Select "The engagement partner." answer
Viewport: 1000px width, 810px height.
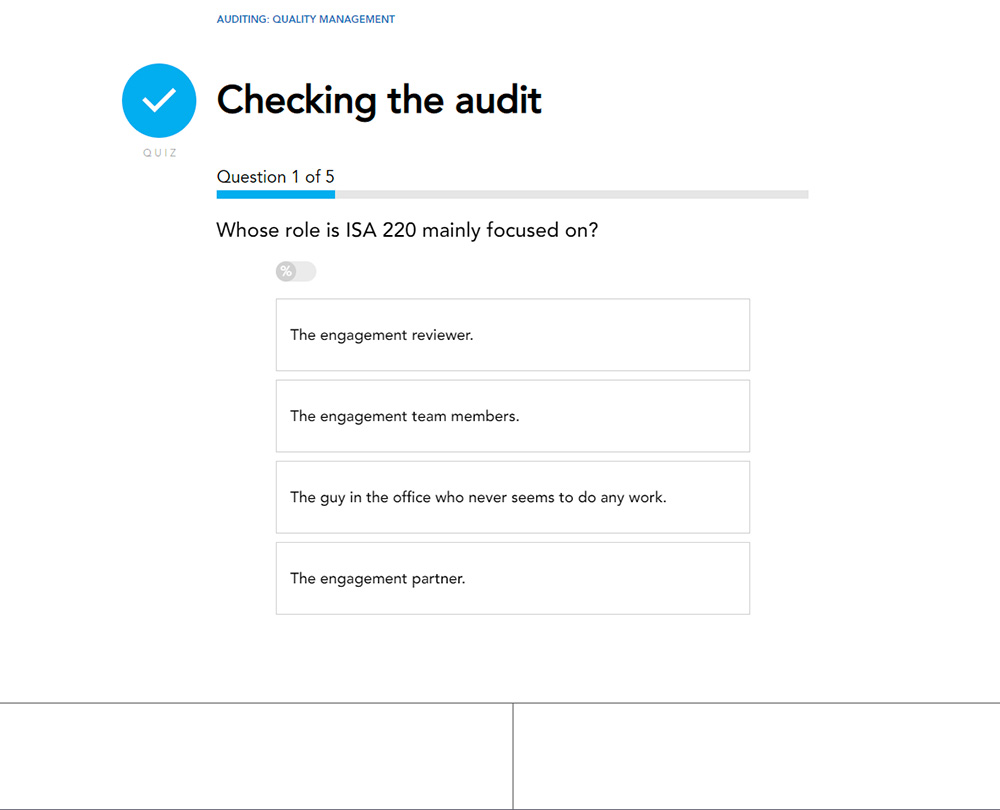512,578
